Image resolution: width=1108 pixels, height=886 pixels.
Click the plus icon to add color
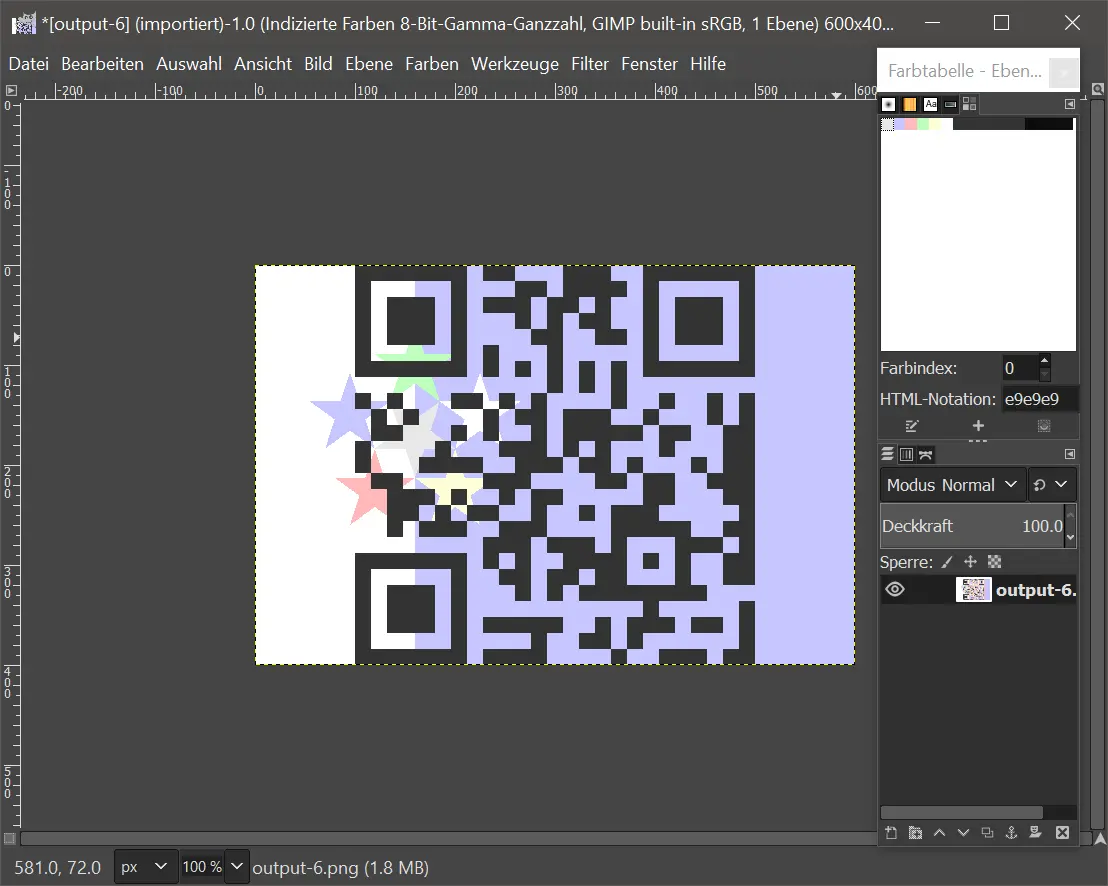coord(978,426)
